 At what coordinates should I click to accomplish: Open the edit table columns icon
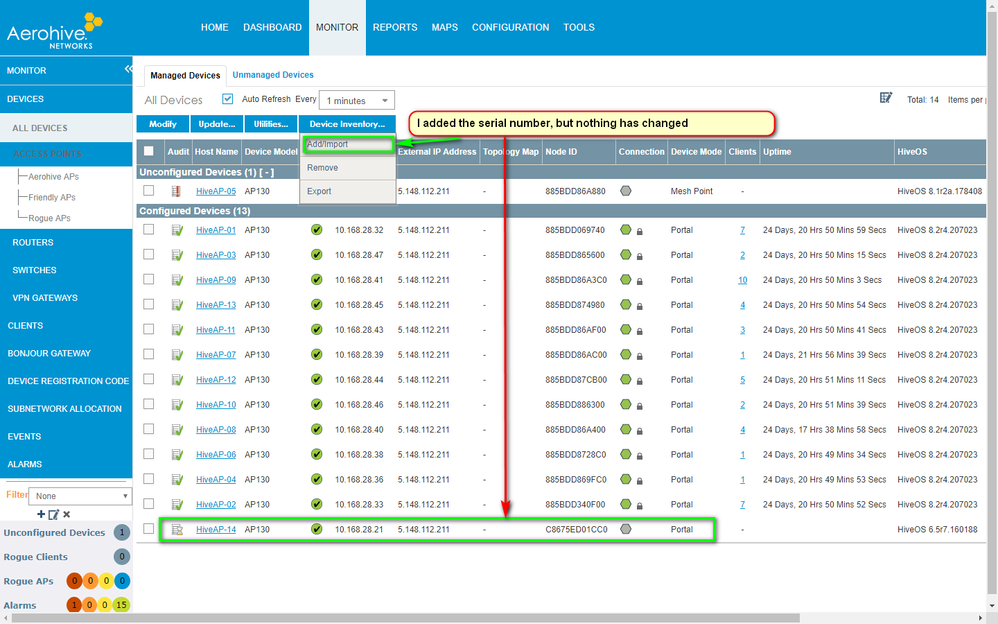coord(885,98)
